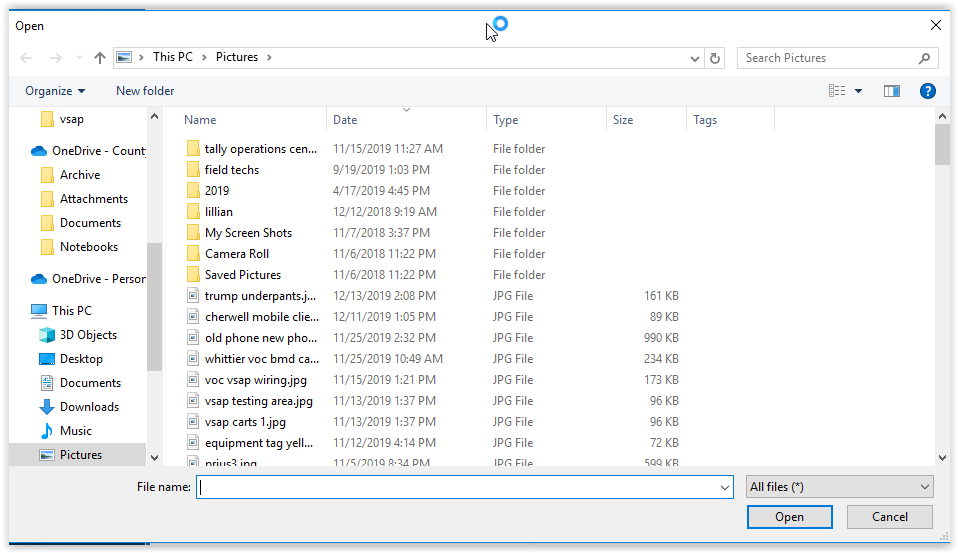Viewport: 958px width, 553px height.
Task: Select the old phone new pho... file icon
Action: pyautogui.click(x=193, y=338)
